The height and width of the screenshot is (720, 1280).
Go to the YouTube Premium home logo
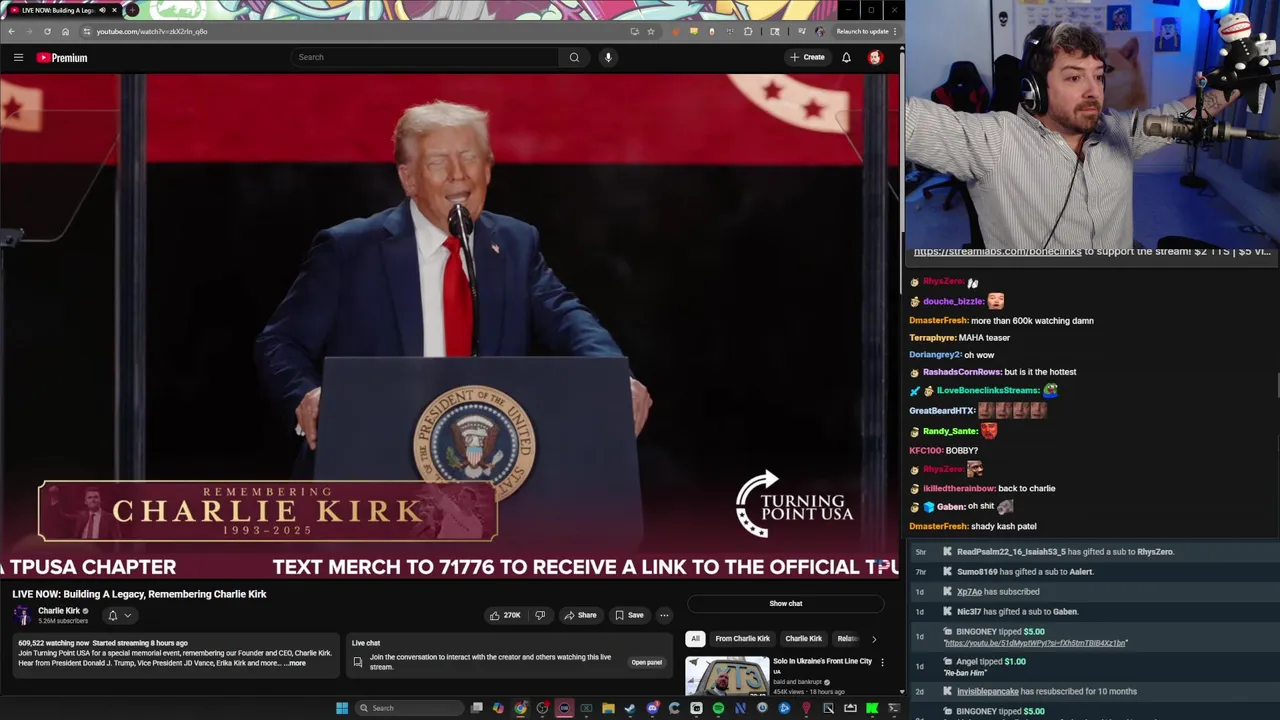62,57
